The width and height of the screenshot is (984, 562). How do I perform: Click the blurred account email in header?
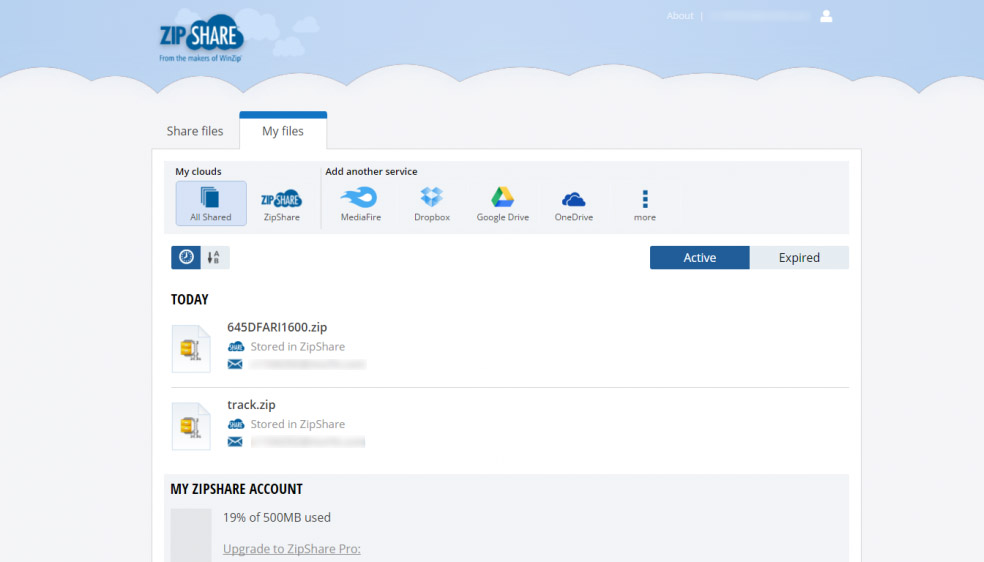760,16
